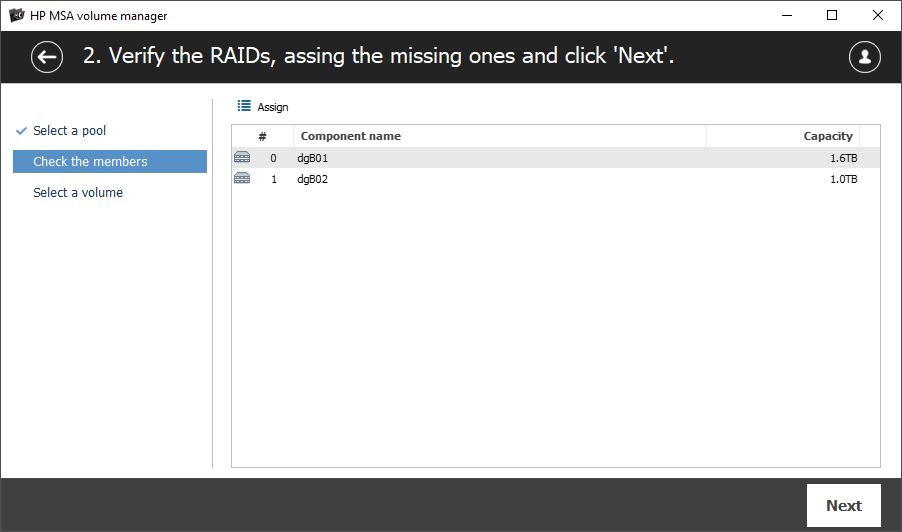Click the disk group icon for dgB02
The image size is (902, 532).
tap(242, 178)
